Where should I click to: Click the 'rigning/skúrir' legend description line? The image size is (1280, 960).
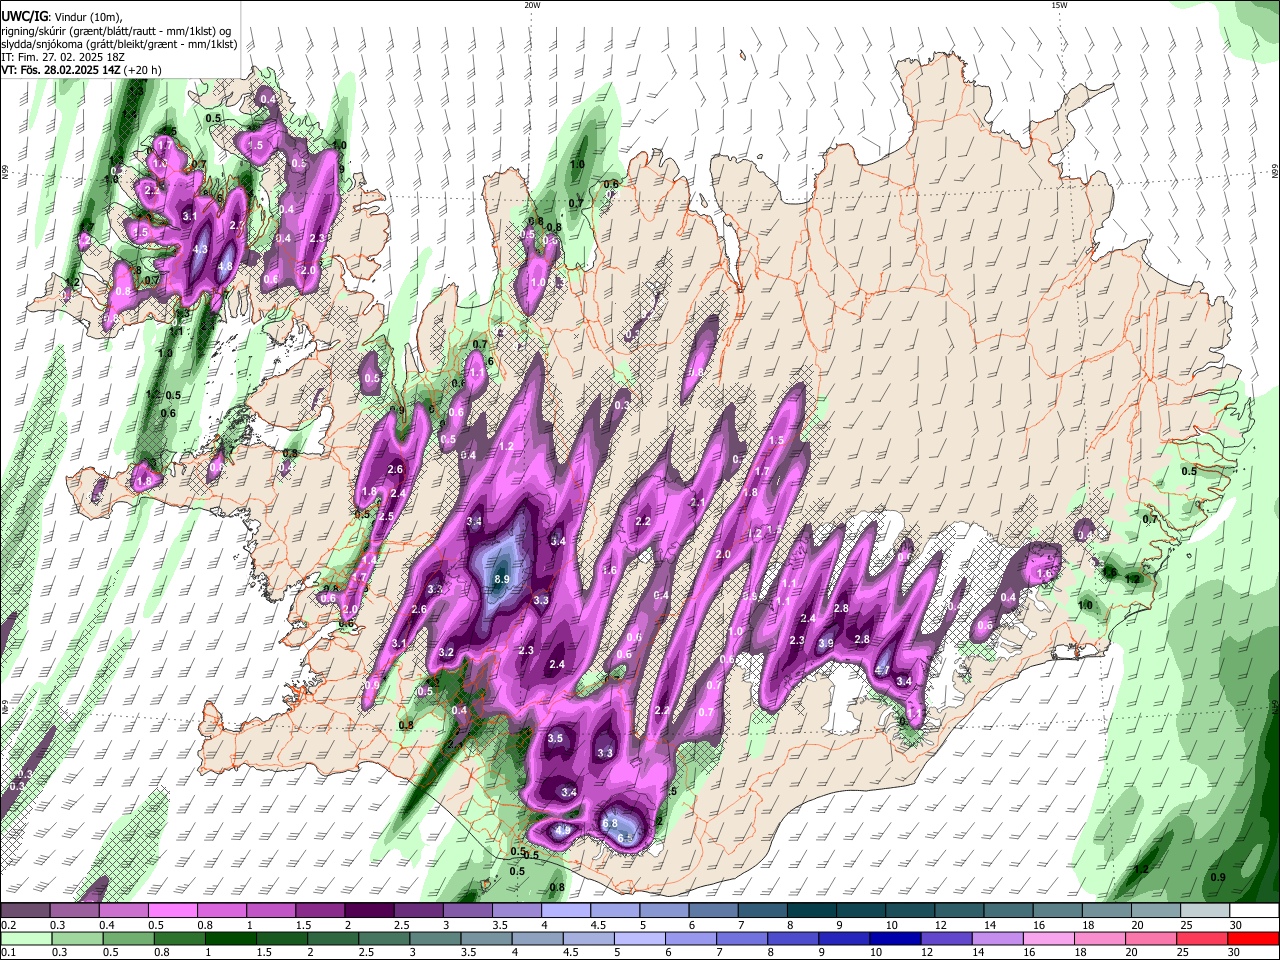point(116,31)
